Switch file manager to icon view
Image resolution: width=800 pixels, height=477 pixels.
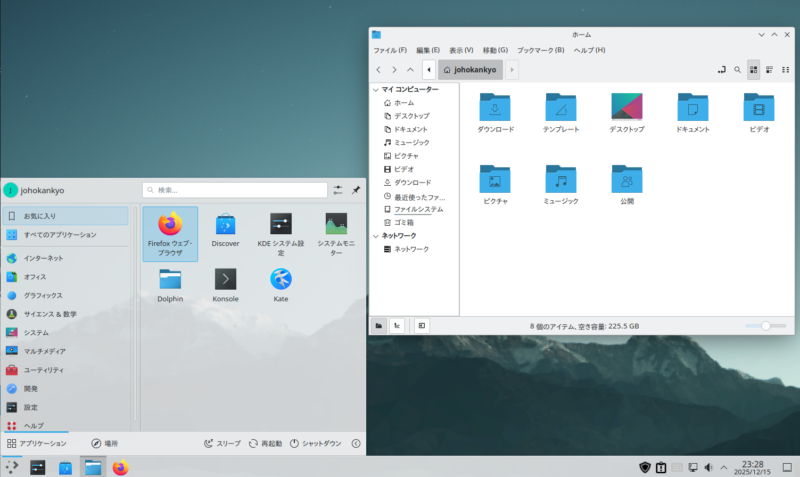pos(753,70)
